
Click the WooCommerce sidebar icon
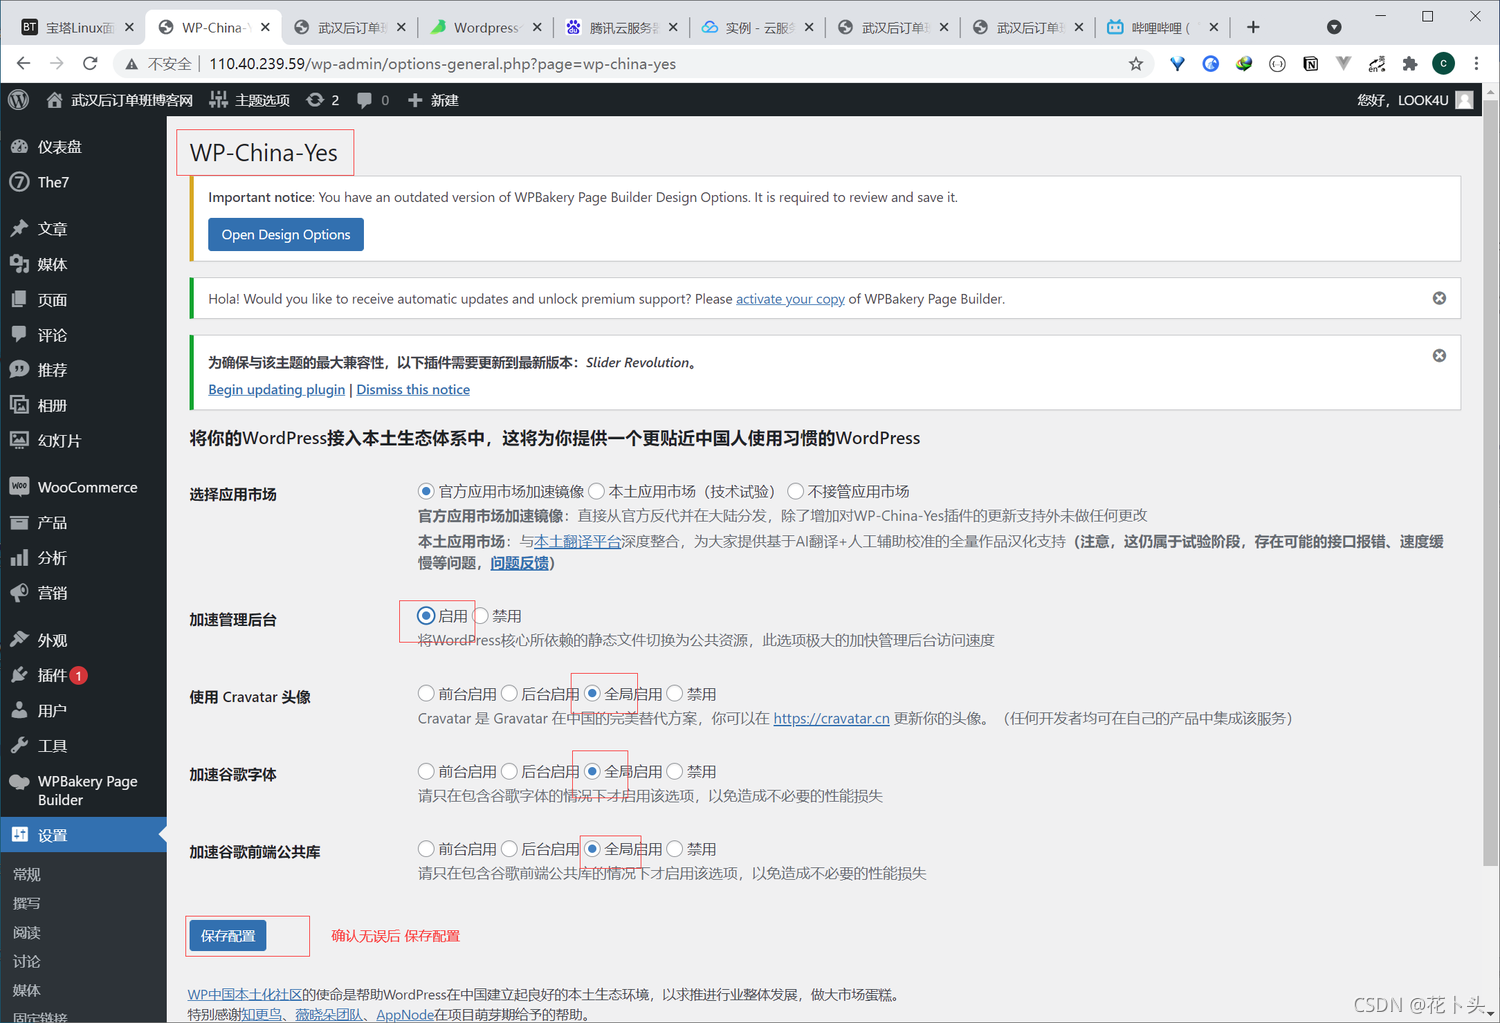pos(19,486)
